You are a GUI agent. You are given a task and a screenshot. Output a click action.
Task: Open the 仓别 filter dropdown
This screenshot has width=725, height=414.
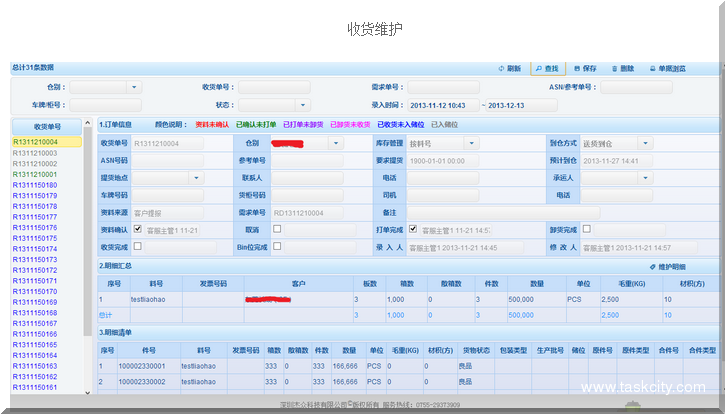[x=134, y=87]
